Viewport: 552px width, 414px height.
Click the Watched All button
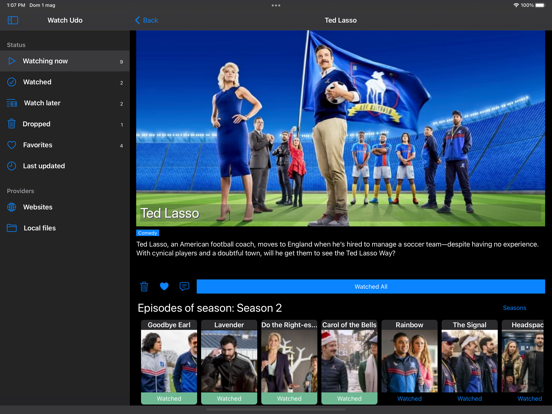[371, 287]
